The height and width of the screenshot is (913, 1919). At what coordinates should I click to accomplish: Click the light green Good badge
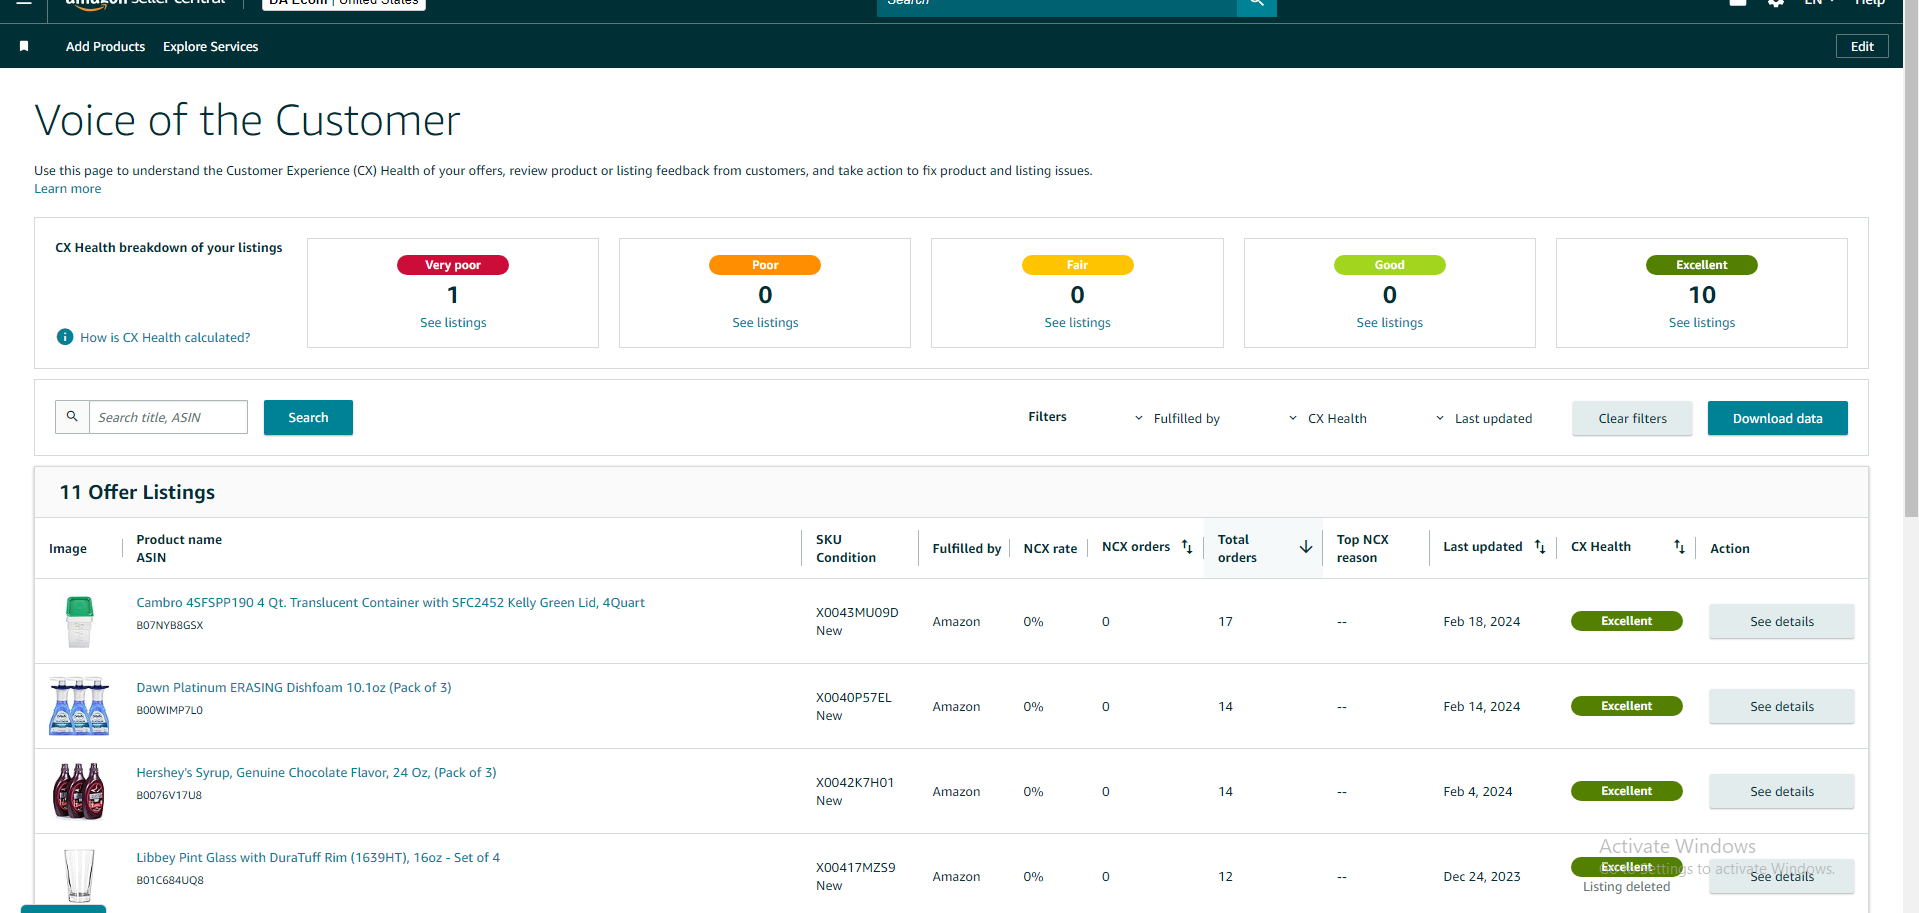pyautogui.click(x=1389, y=265)
